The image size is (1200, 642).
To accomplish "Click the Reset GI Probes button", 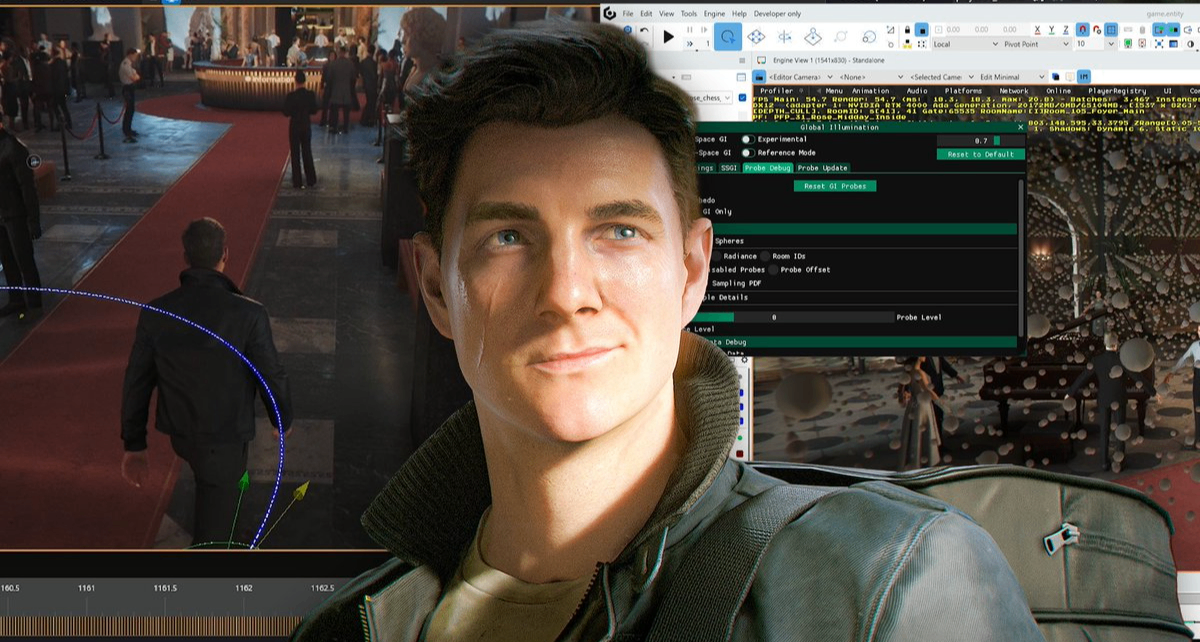I will (x=835, y=186).
